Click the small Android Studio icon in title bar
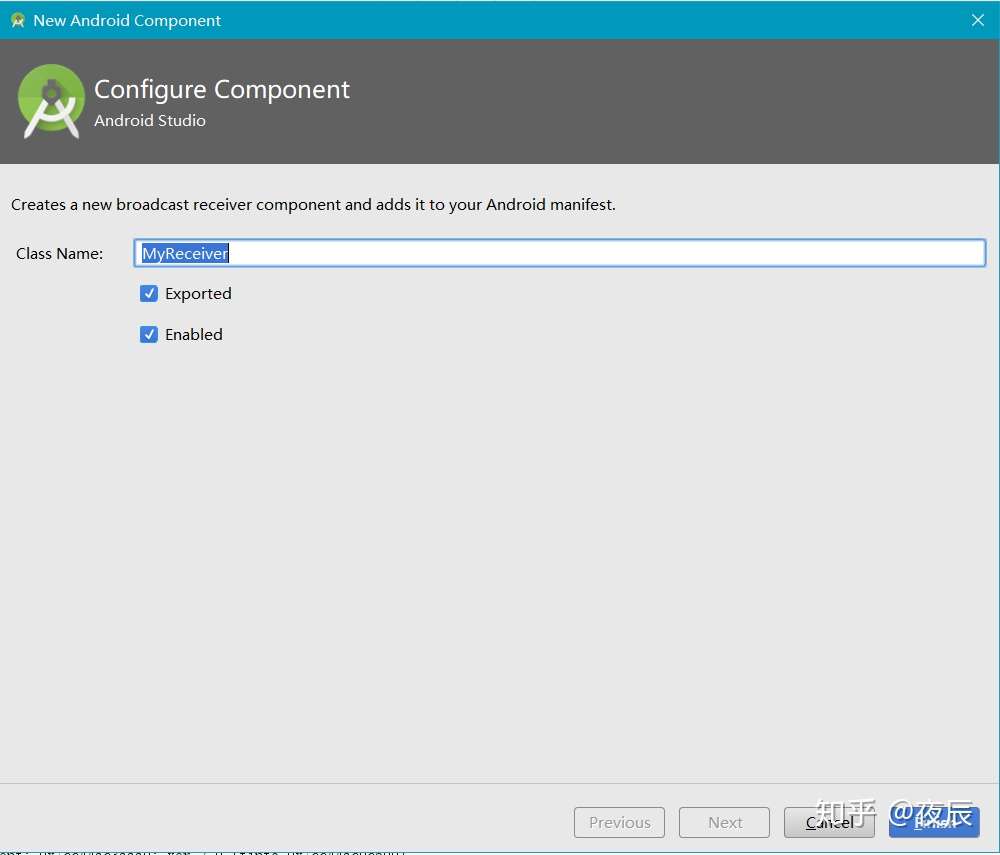This screenshot has height=855, width=1000. pyautogui.click(x=18, y=20)
